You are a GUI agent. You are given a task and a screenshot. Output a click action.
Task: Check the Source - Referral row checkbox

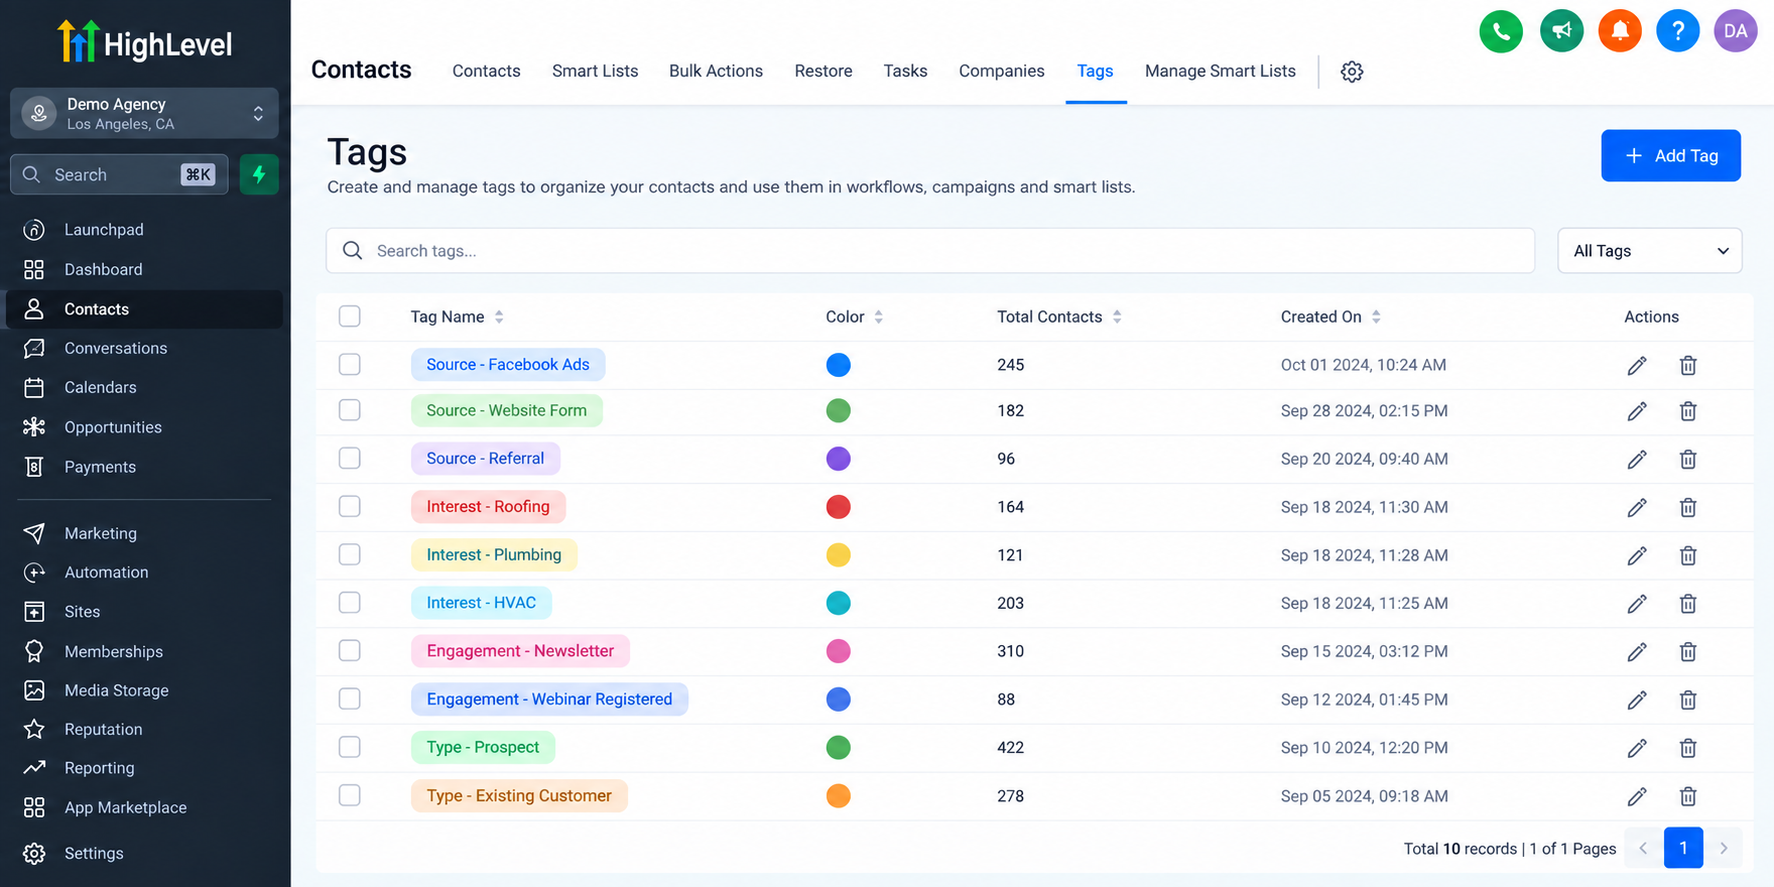click(349, 458)
